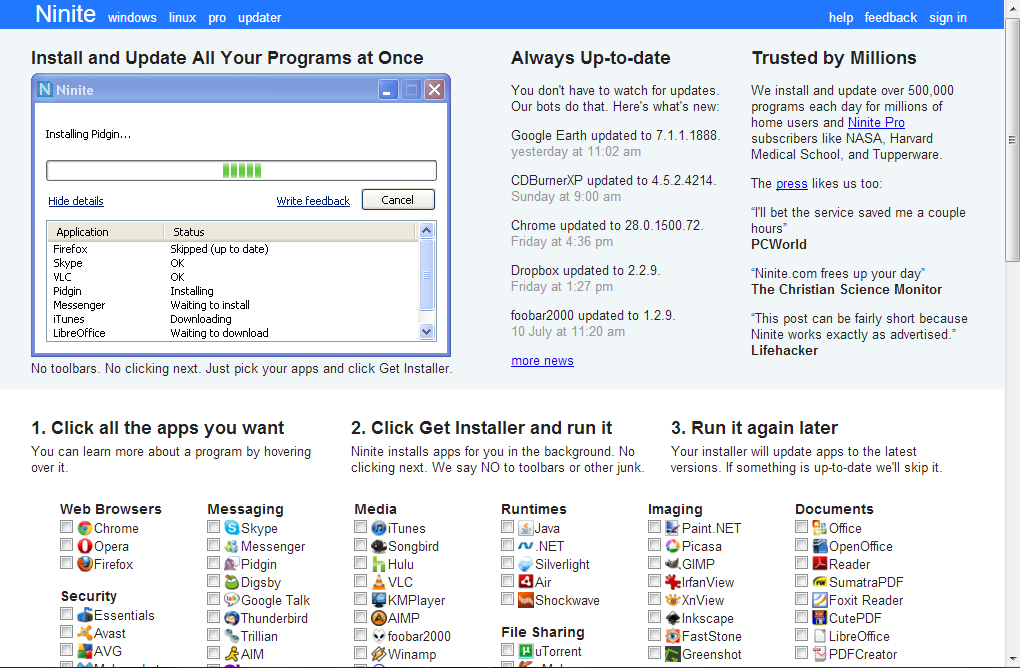Click the Cancel button in the installer
Viewport: 1020px width, 668px height.
coord(398,200)
